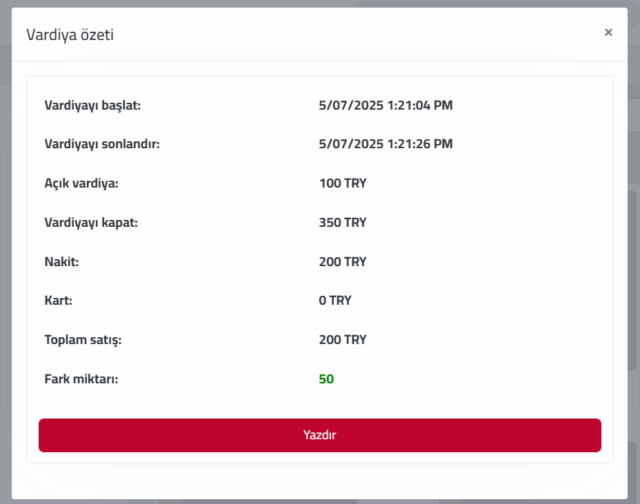The height and width of the screenshot is (504, 640).
Task: Select the Açık vardiya label
Action: pyautogui.click(x=81, y=183)
